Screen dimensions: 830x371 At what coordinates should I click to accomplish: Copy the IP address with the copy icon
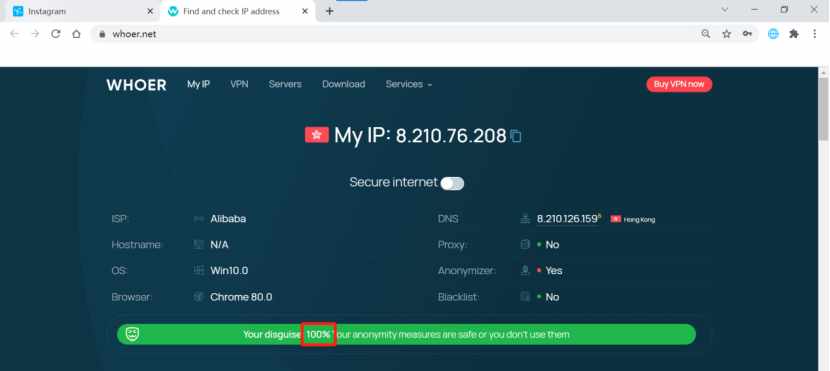[x=516, y=137]
